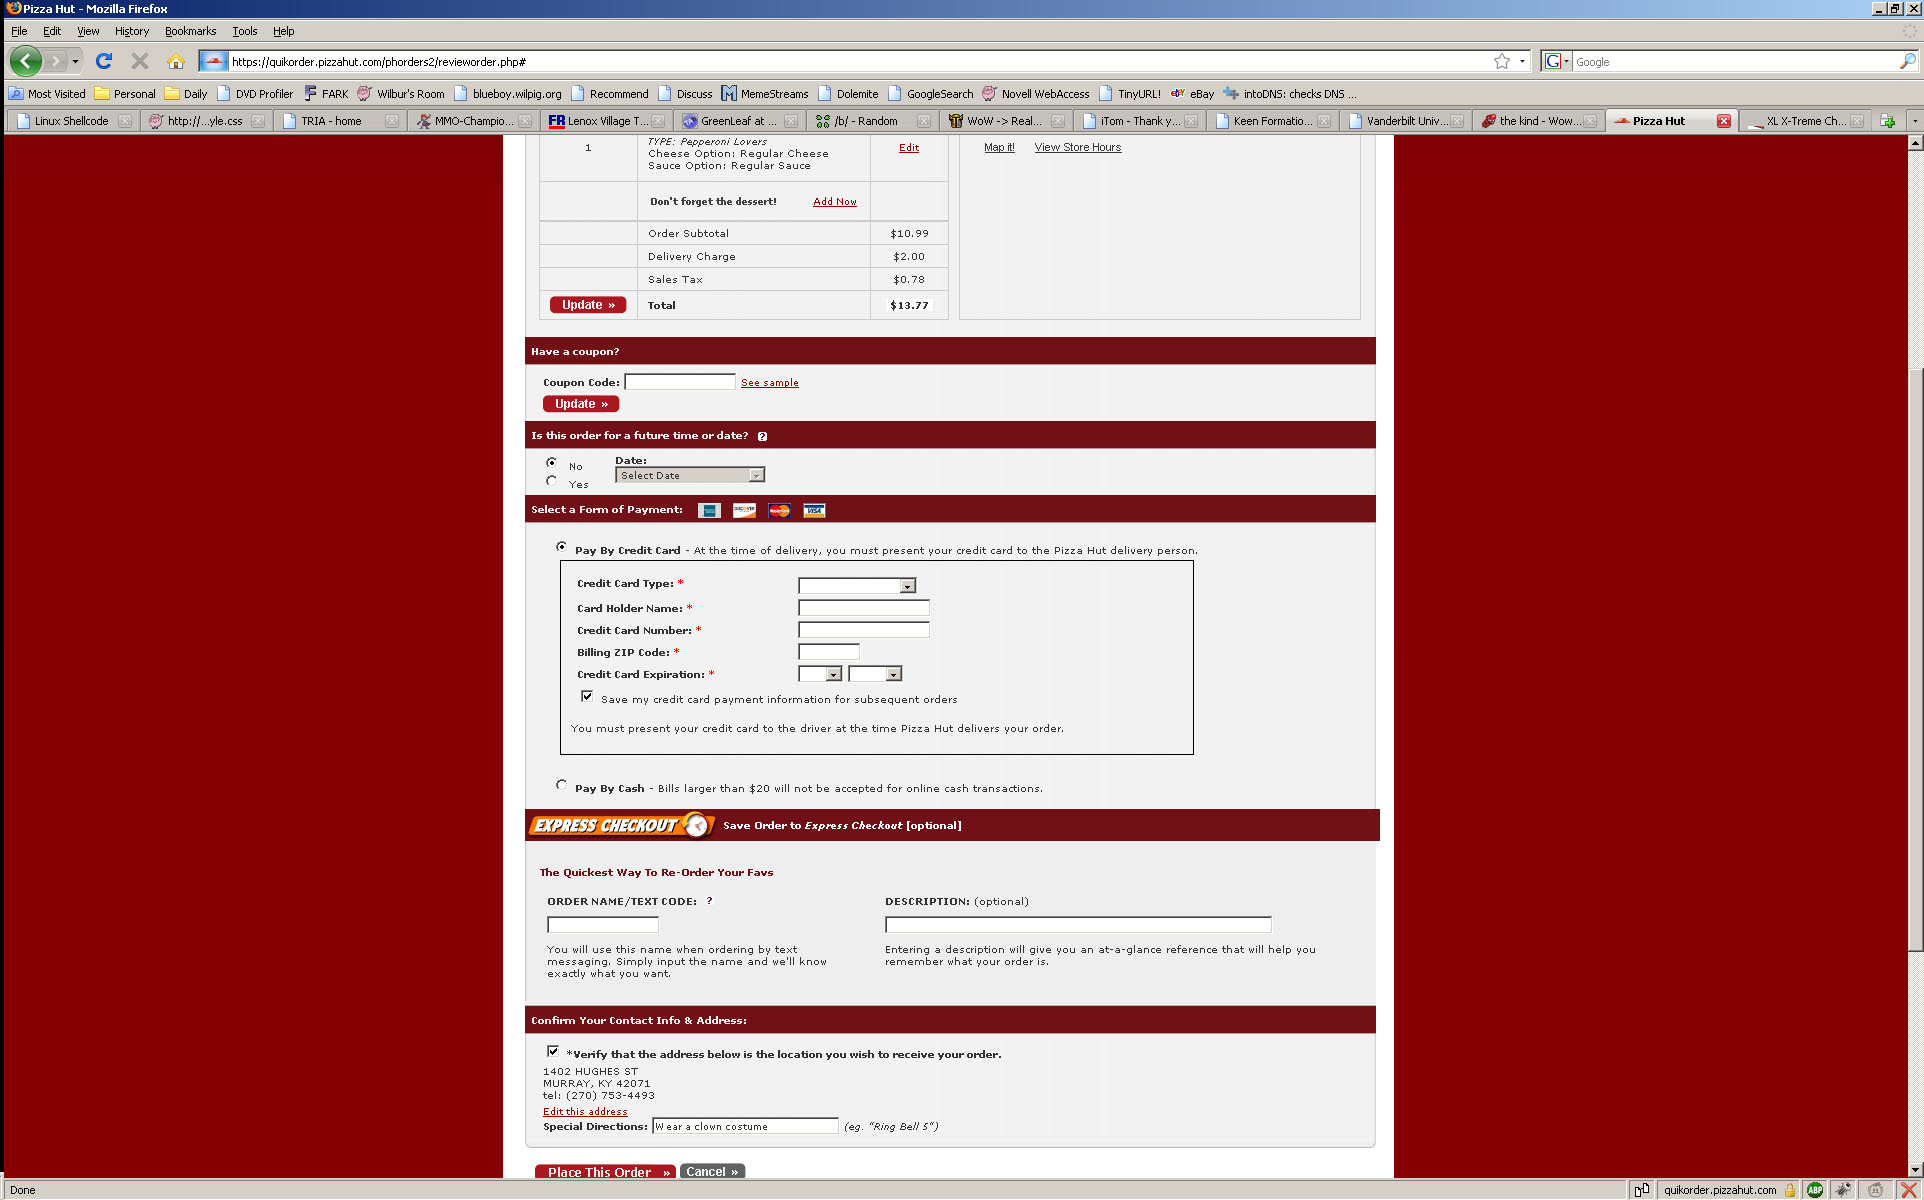Open the expiration year dropdown
This screenshot has width=1924, height=1200.
tap(875, 674)
